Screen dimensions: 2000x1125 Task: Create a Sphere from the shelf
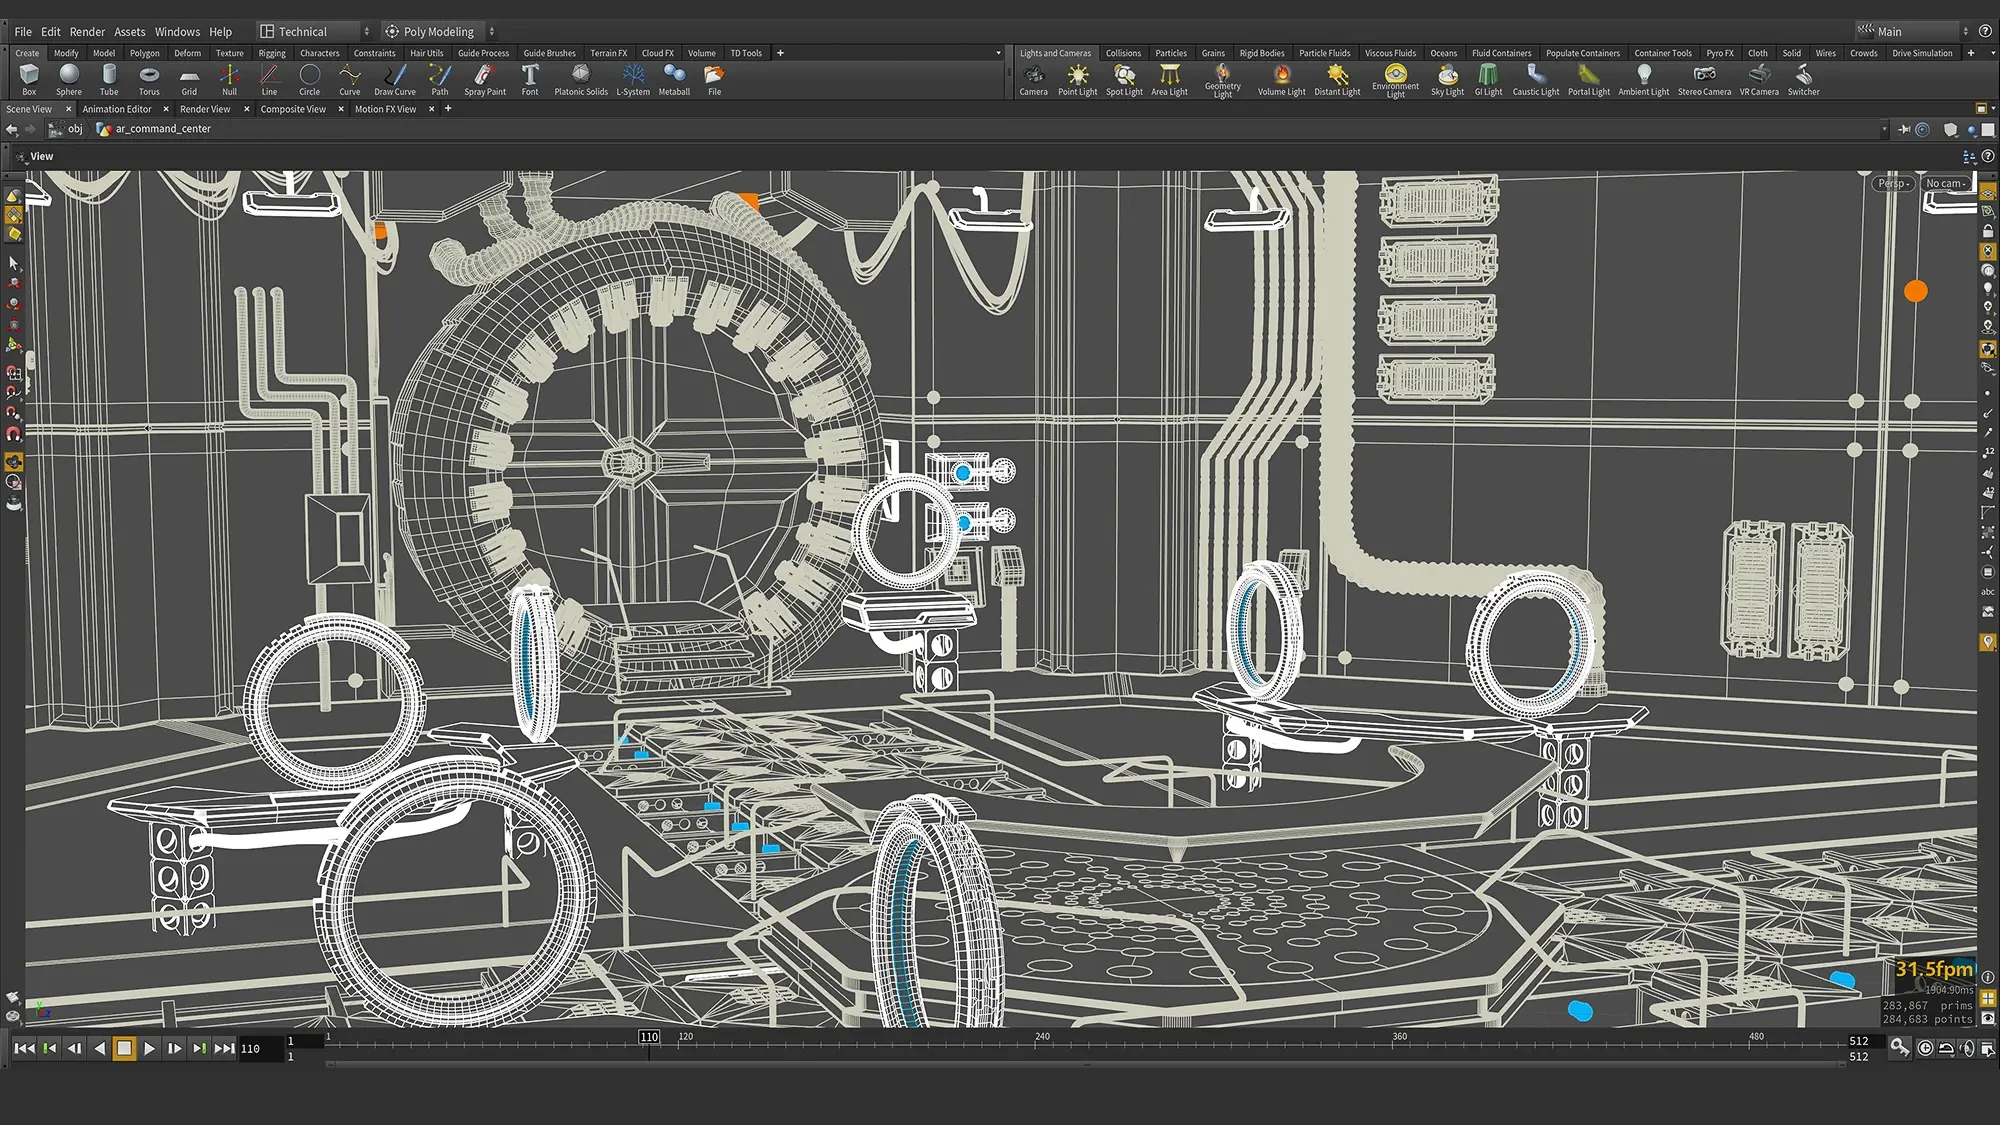pyautogui.click(x=69, y=79)
